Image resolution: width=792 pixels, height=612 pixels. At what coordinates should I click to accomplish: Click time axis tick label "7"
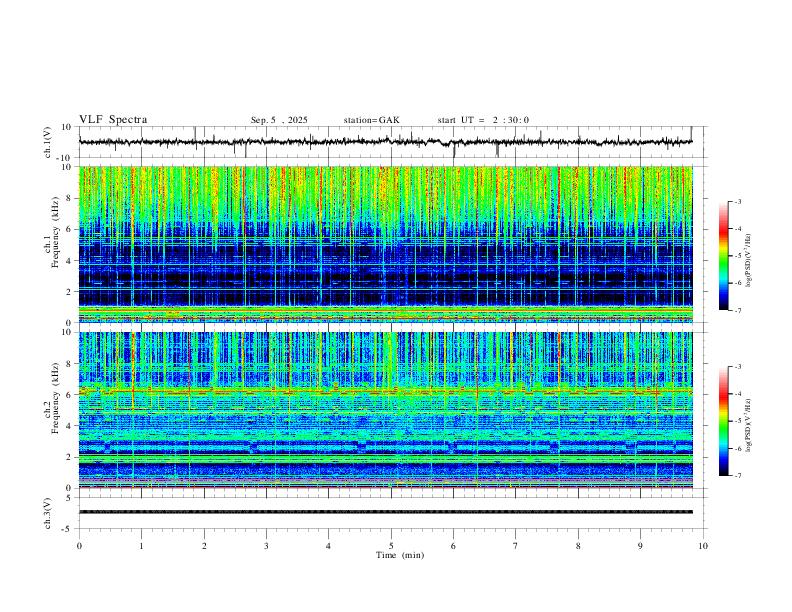(516, 546)
